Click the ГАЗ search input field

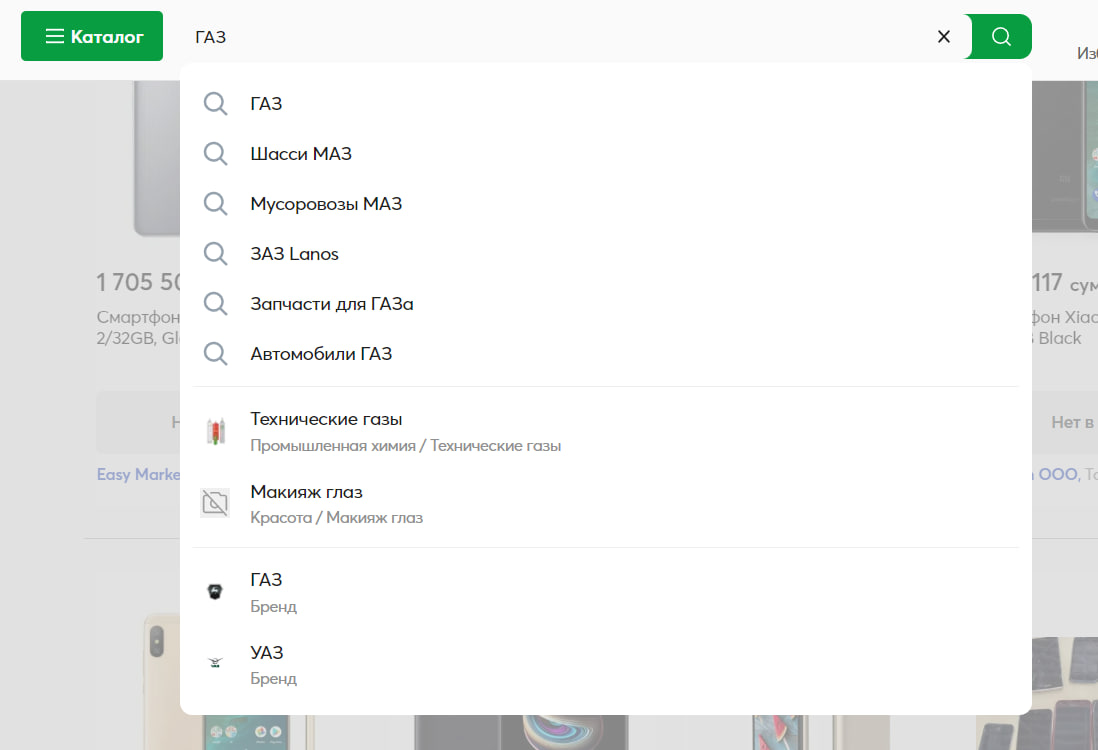pos(560,37)
